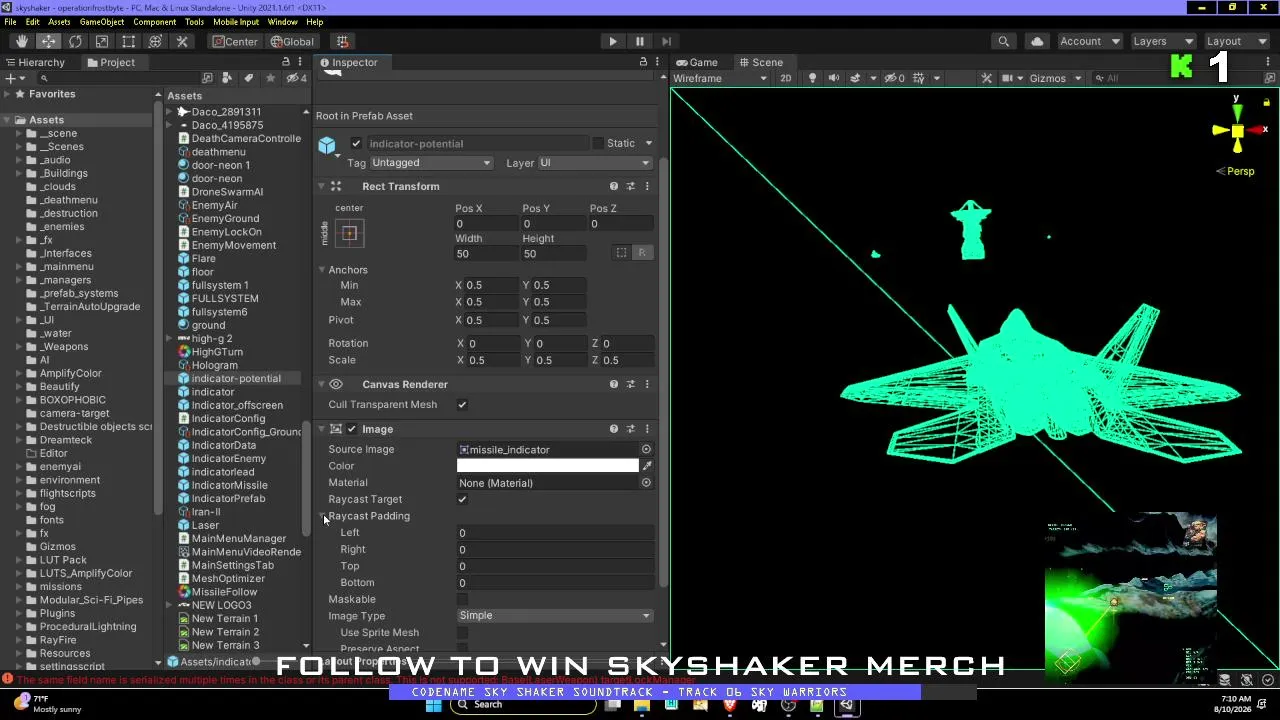Toggle scene effects icon (skybox, fog)

point(855,78)
